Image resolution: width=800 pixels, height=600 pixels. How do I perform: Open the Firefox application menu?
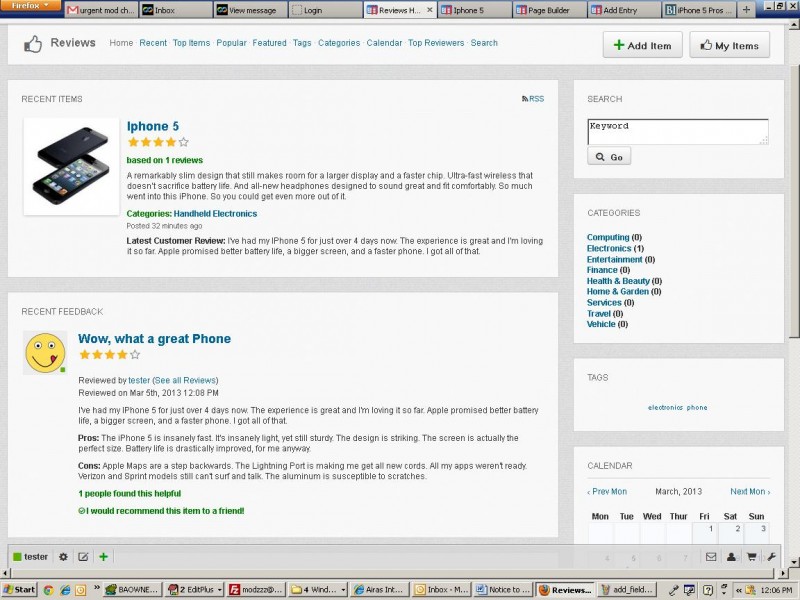pyautogui.click(x=31, y=6)
